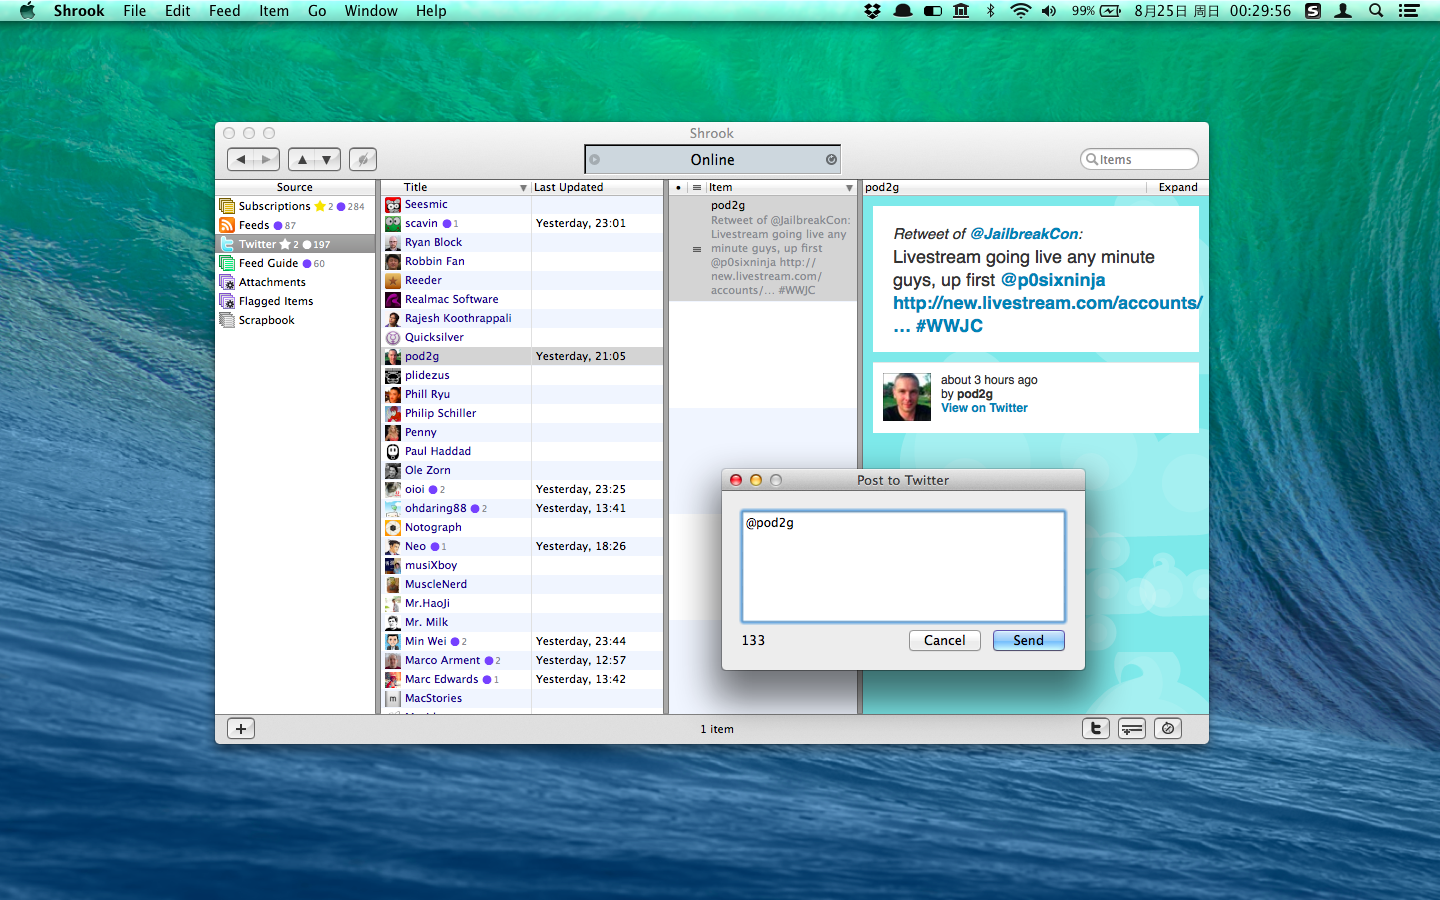Open the Edit menu

click(x=177, y=11)
